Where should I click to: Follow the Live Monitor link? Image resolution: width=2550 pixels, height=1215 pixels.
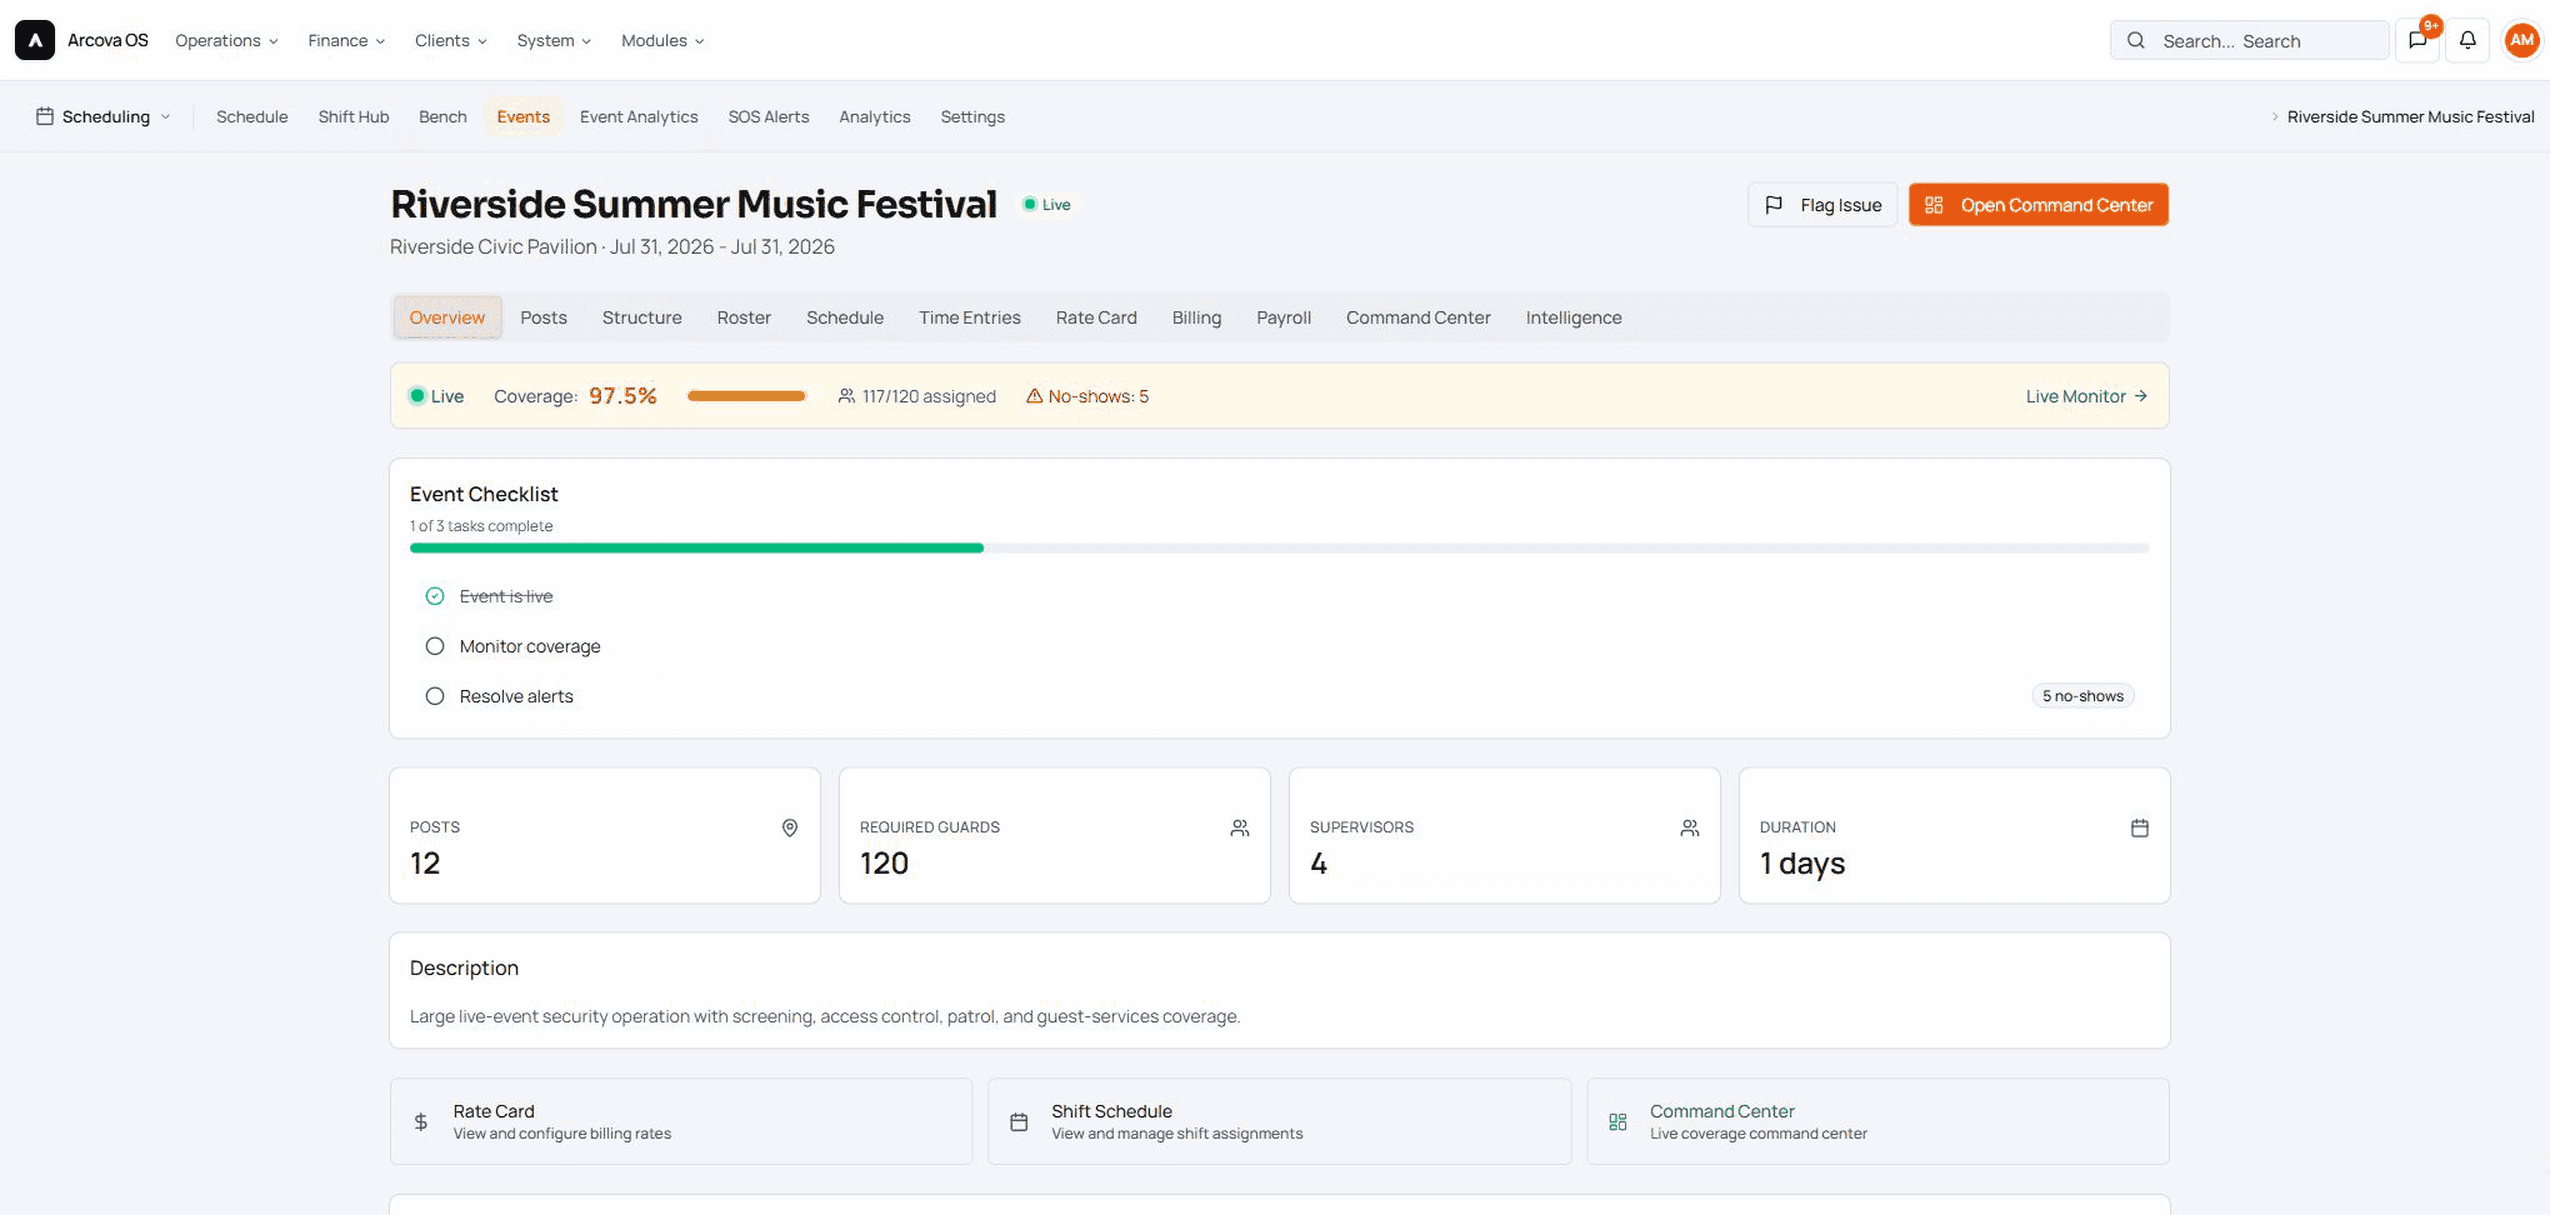pyautogui.click(x=2086, y=396)
